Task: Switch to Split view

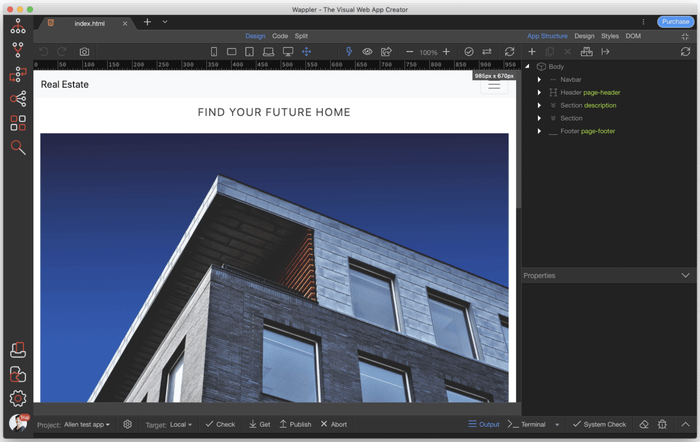Action: 301,36
